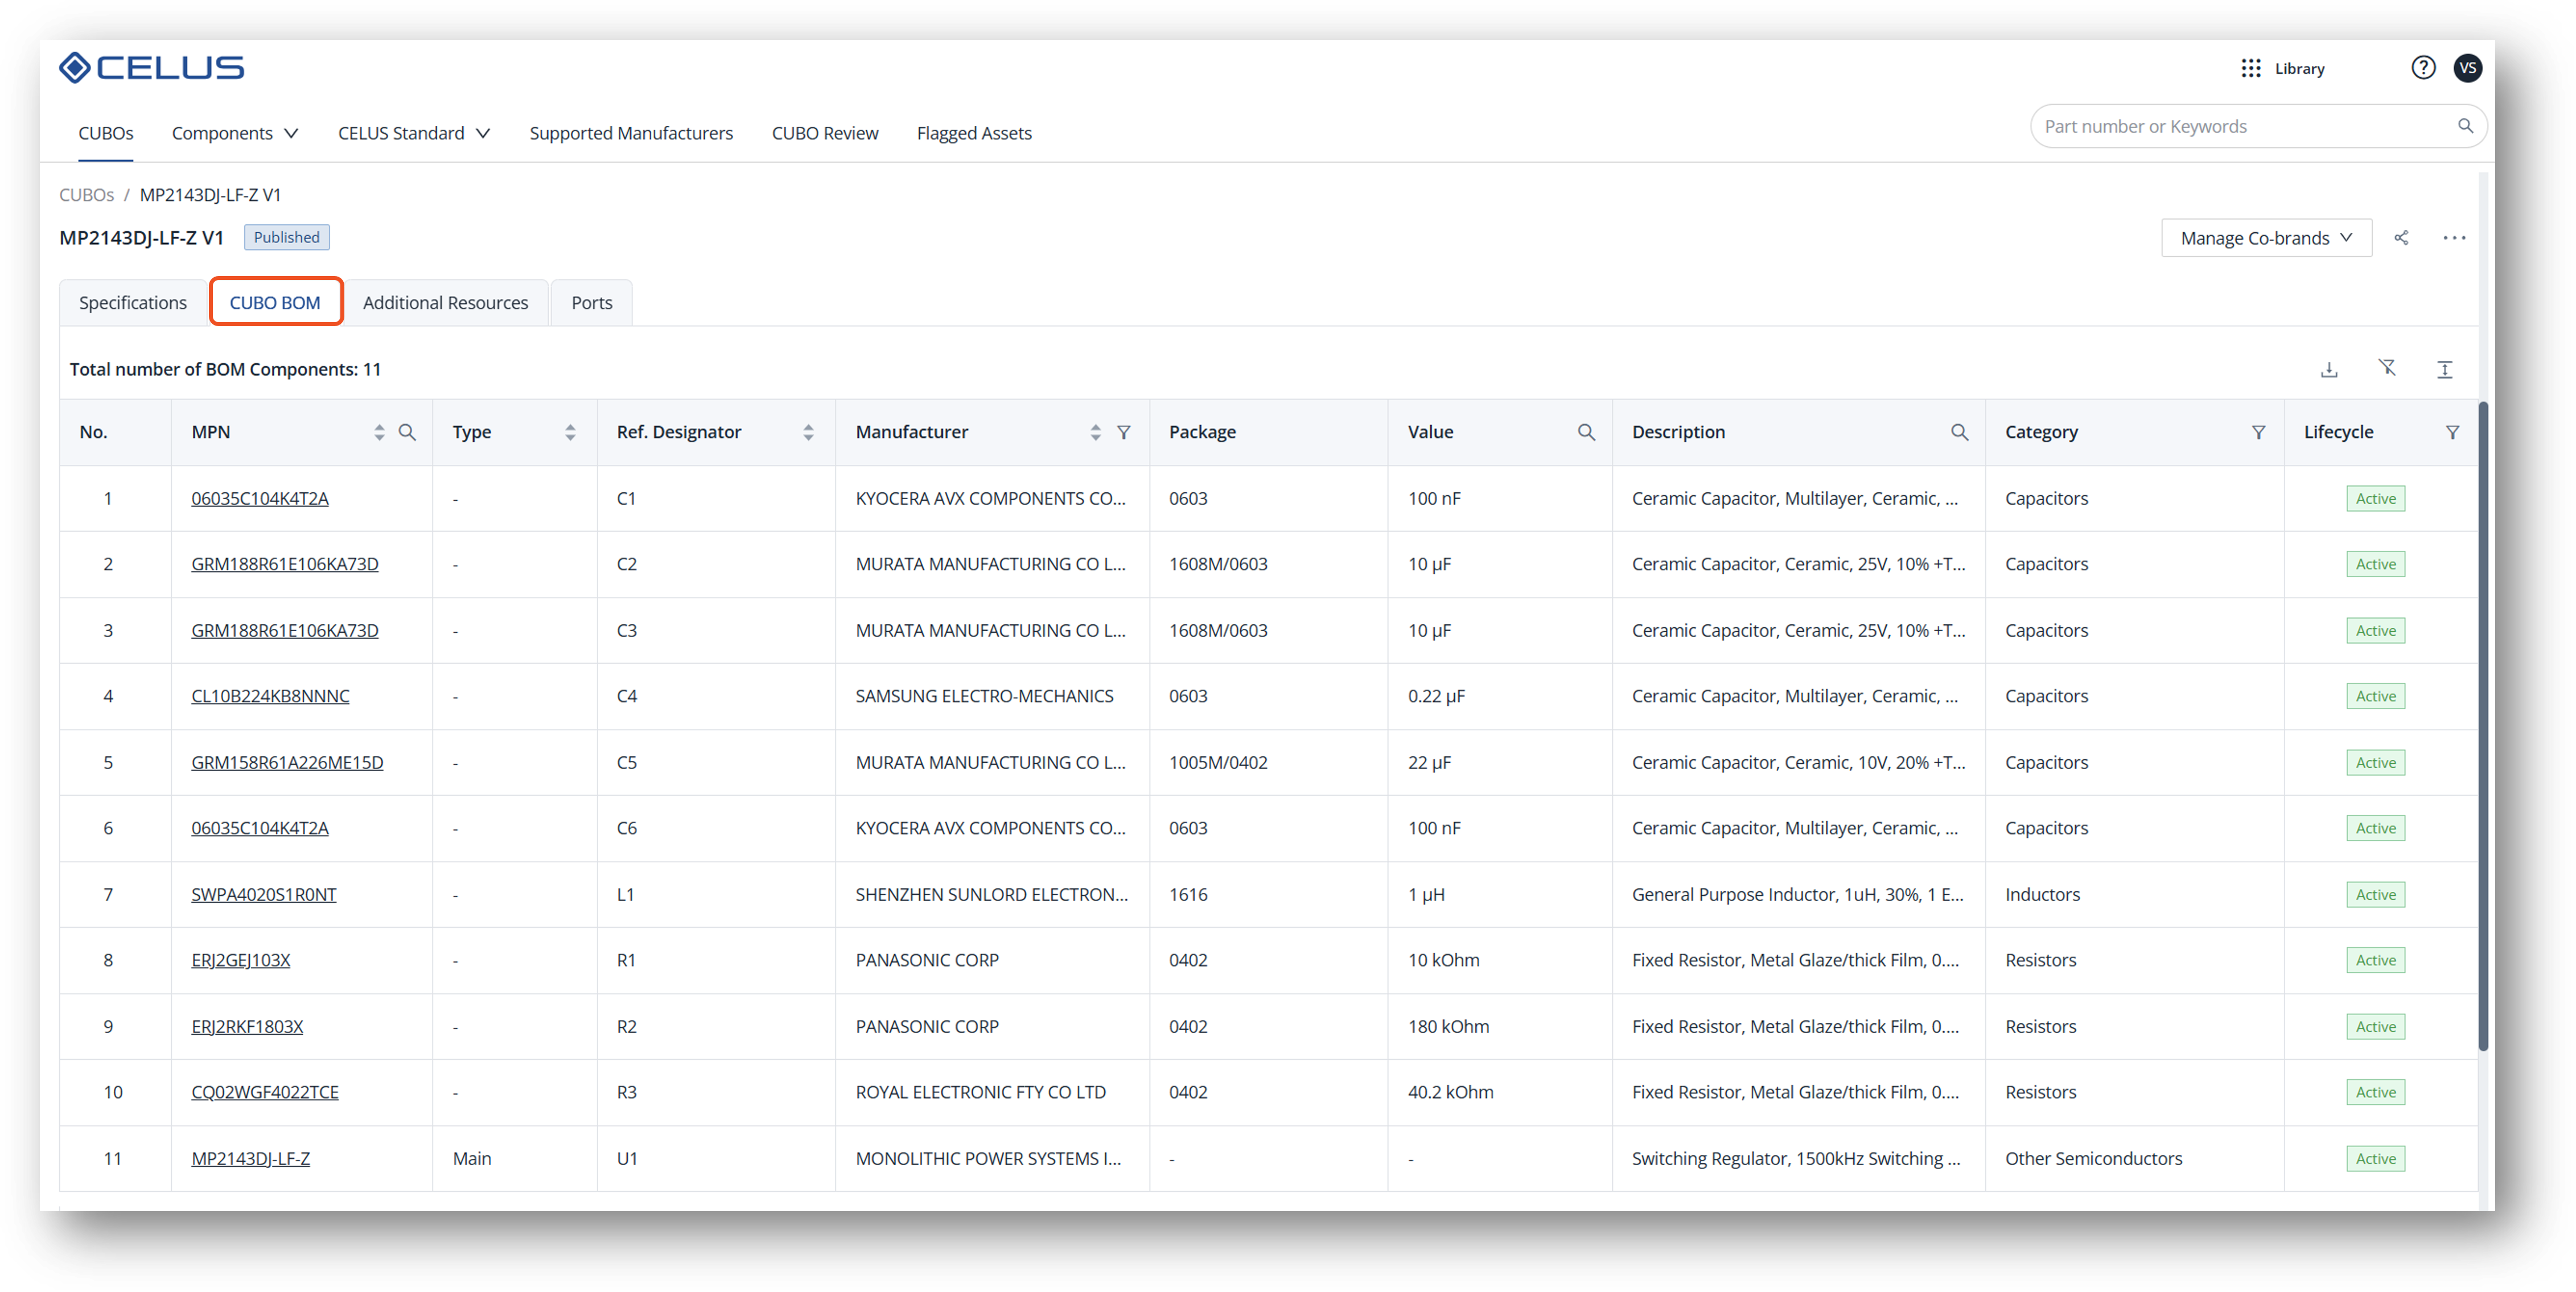Viewport: 2576px width, 1292px height.
Task: Search within the MPN column
Action: tap(407, 432)
